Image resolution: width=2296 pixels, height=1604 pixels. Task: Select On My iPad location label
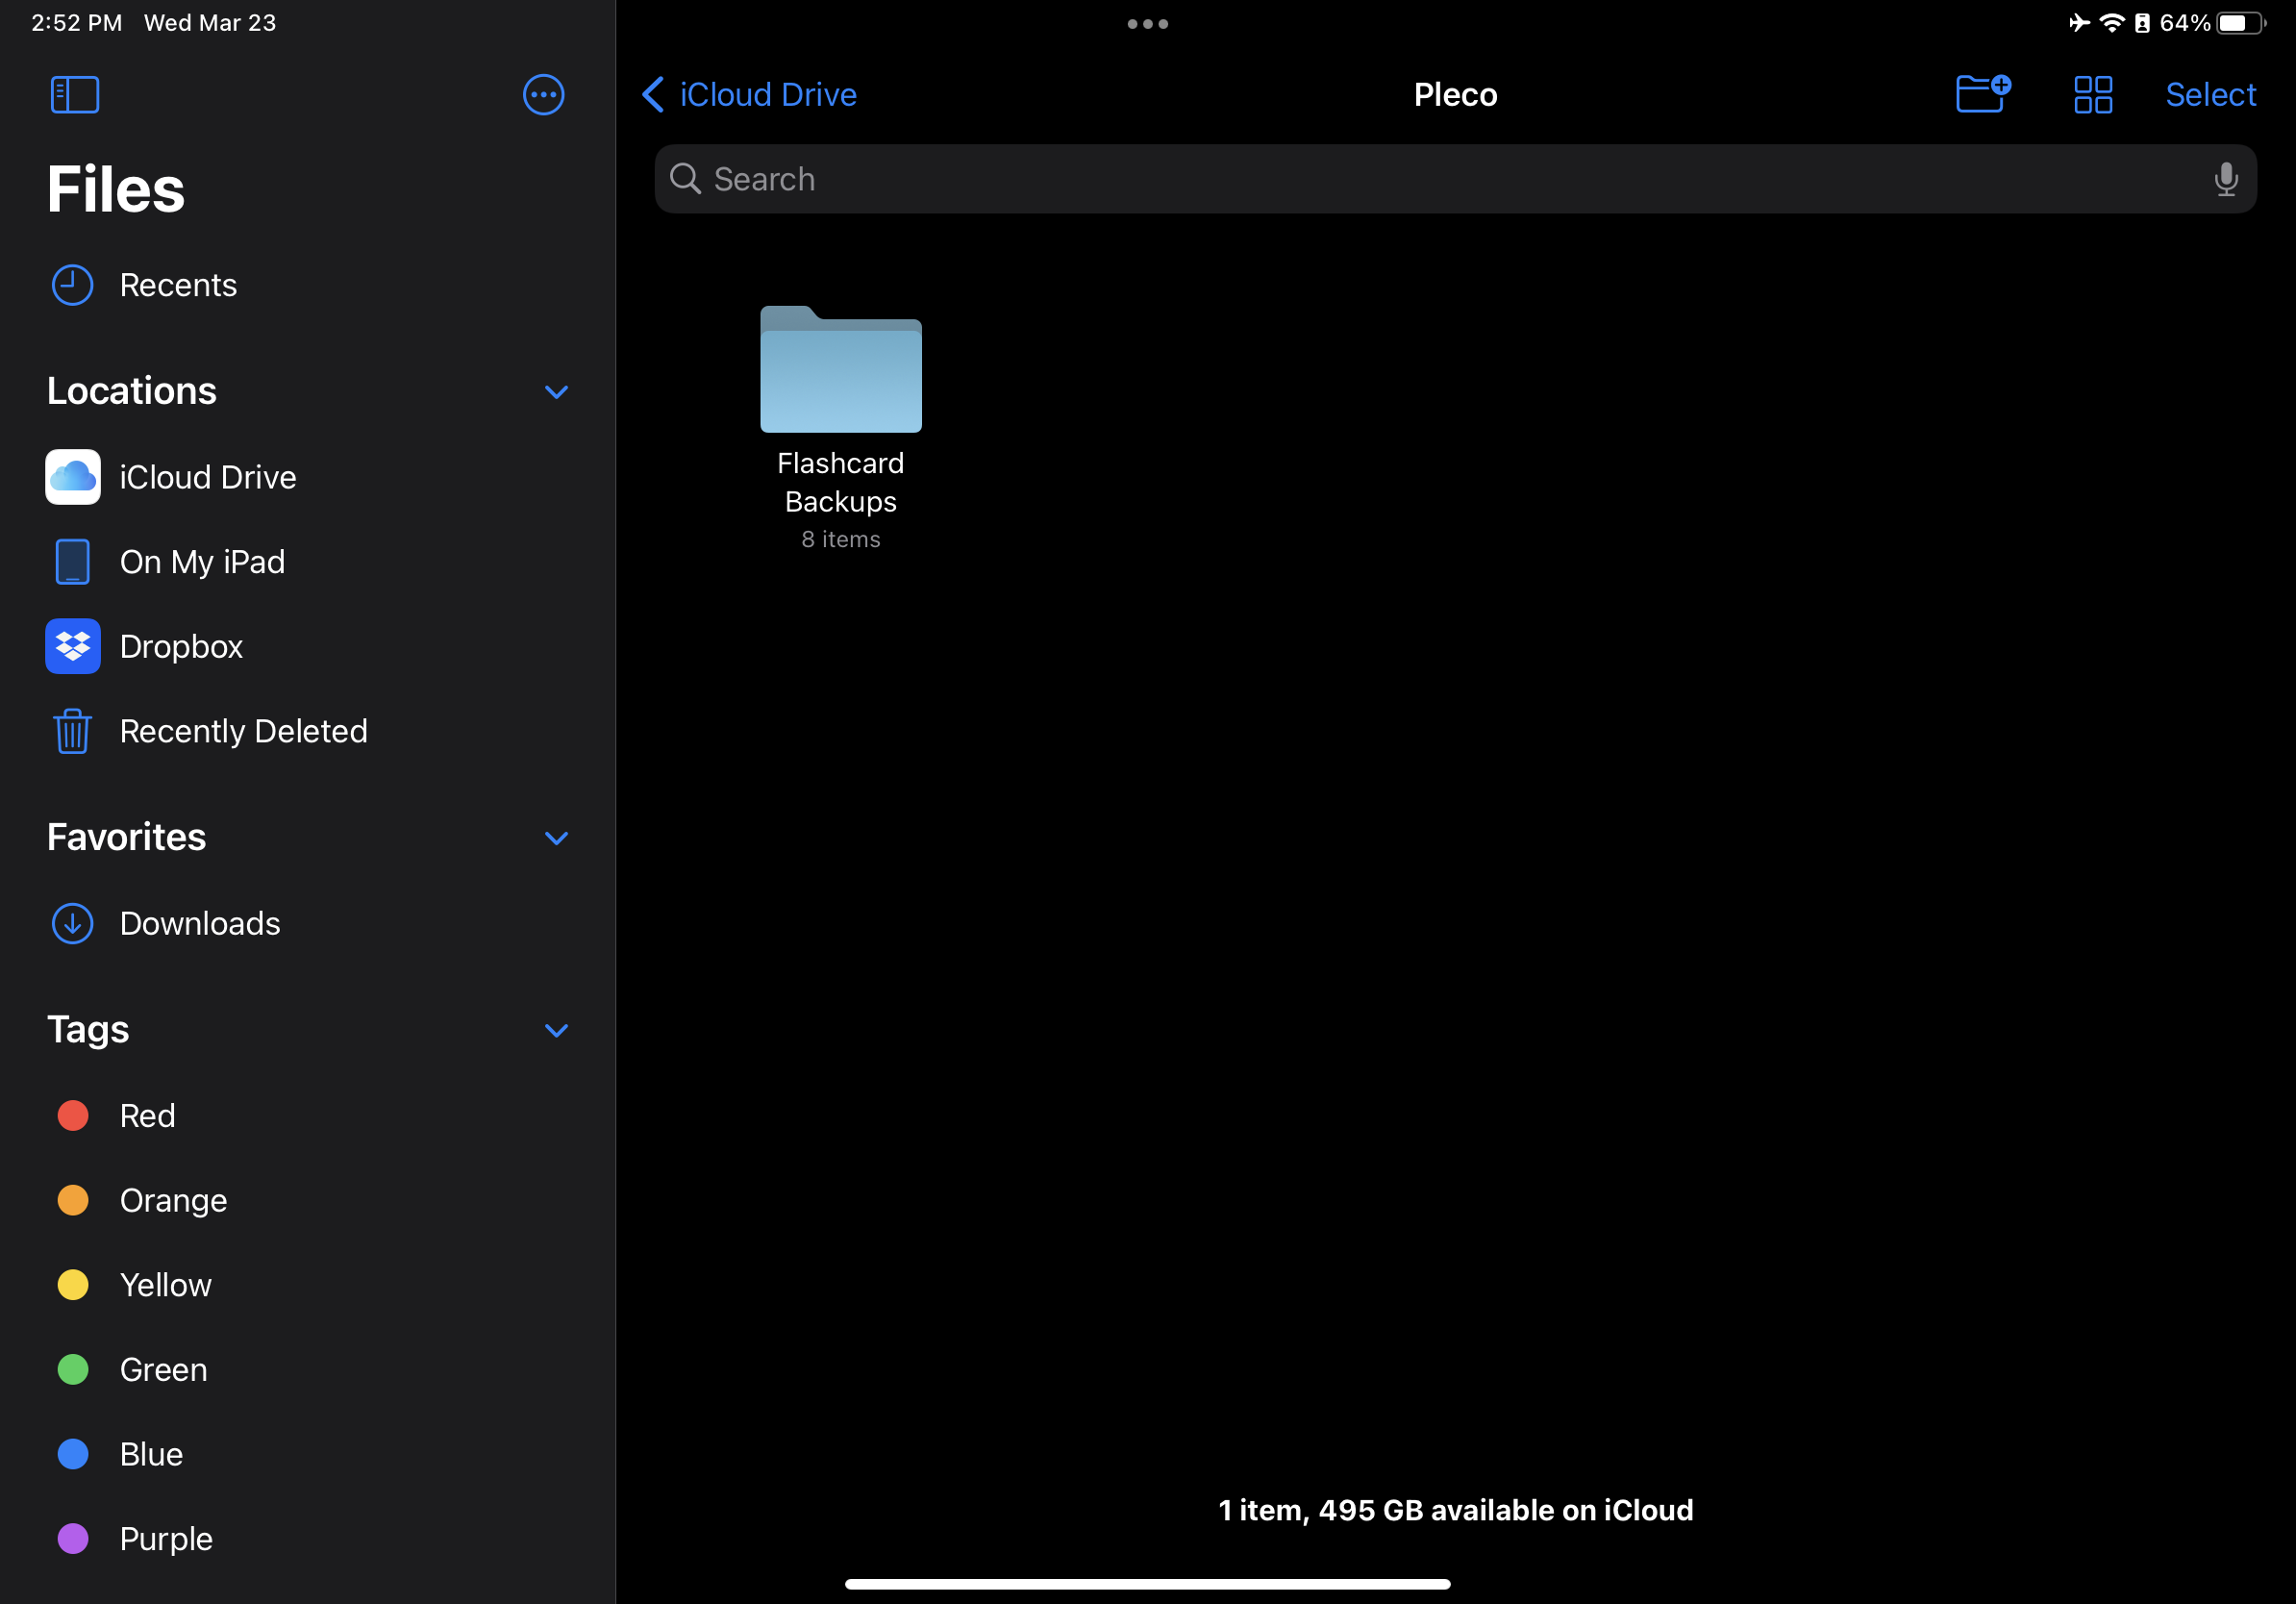(202, 562)
